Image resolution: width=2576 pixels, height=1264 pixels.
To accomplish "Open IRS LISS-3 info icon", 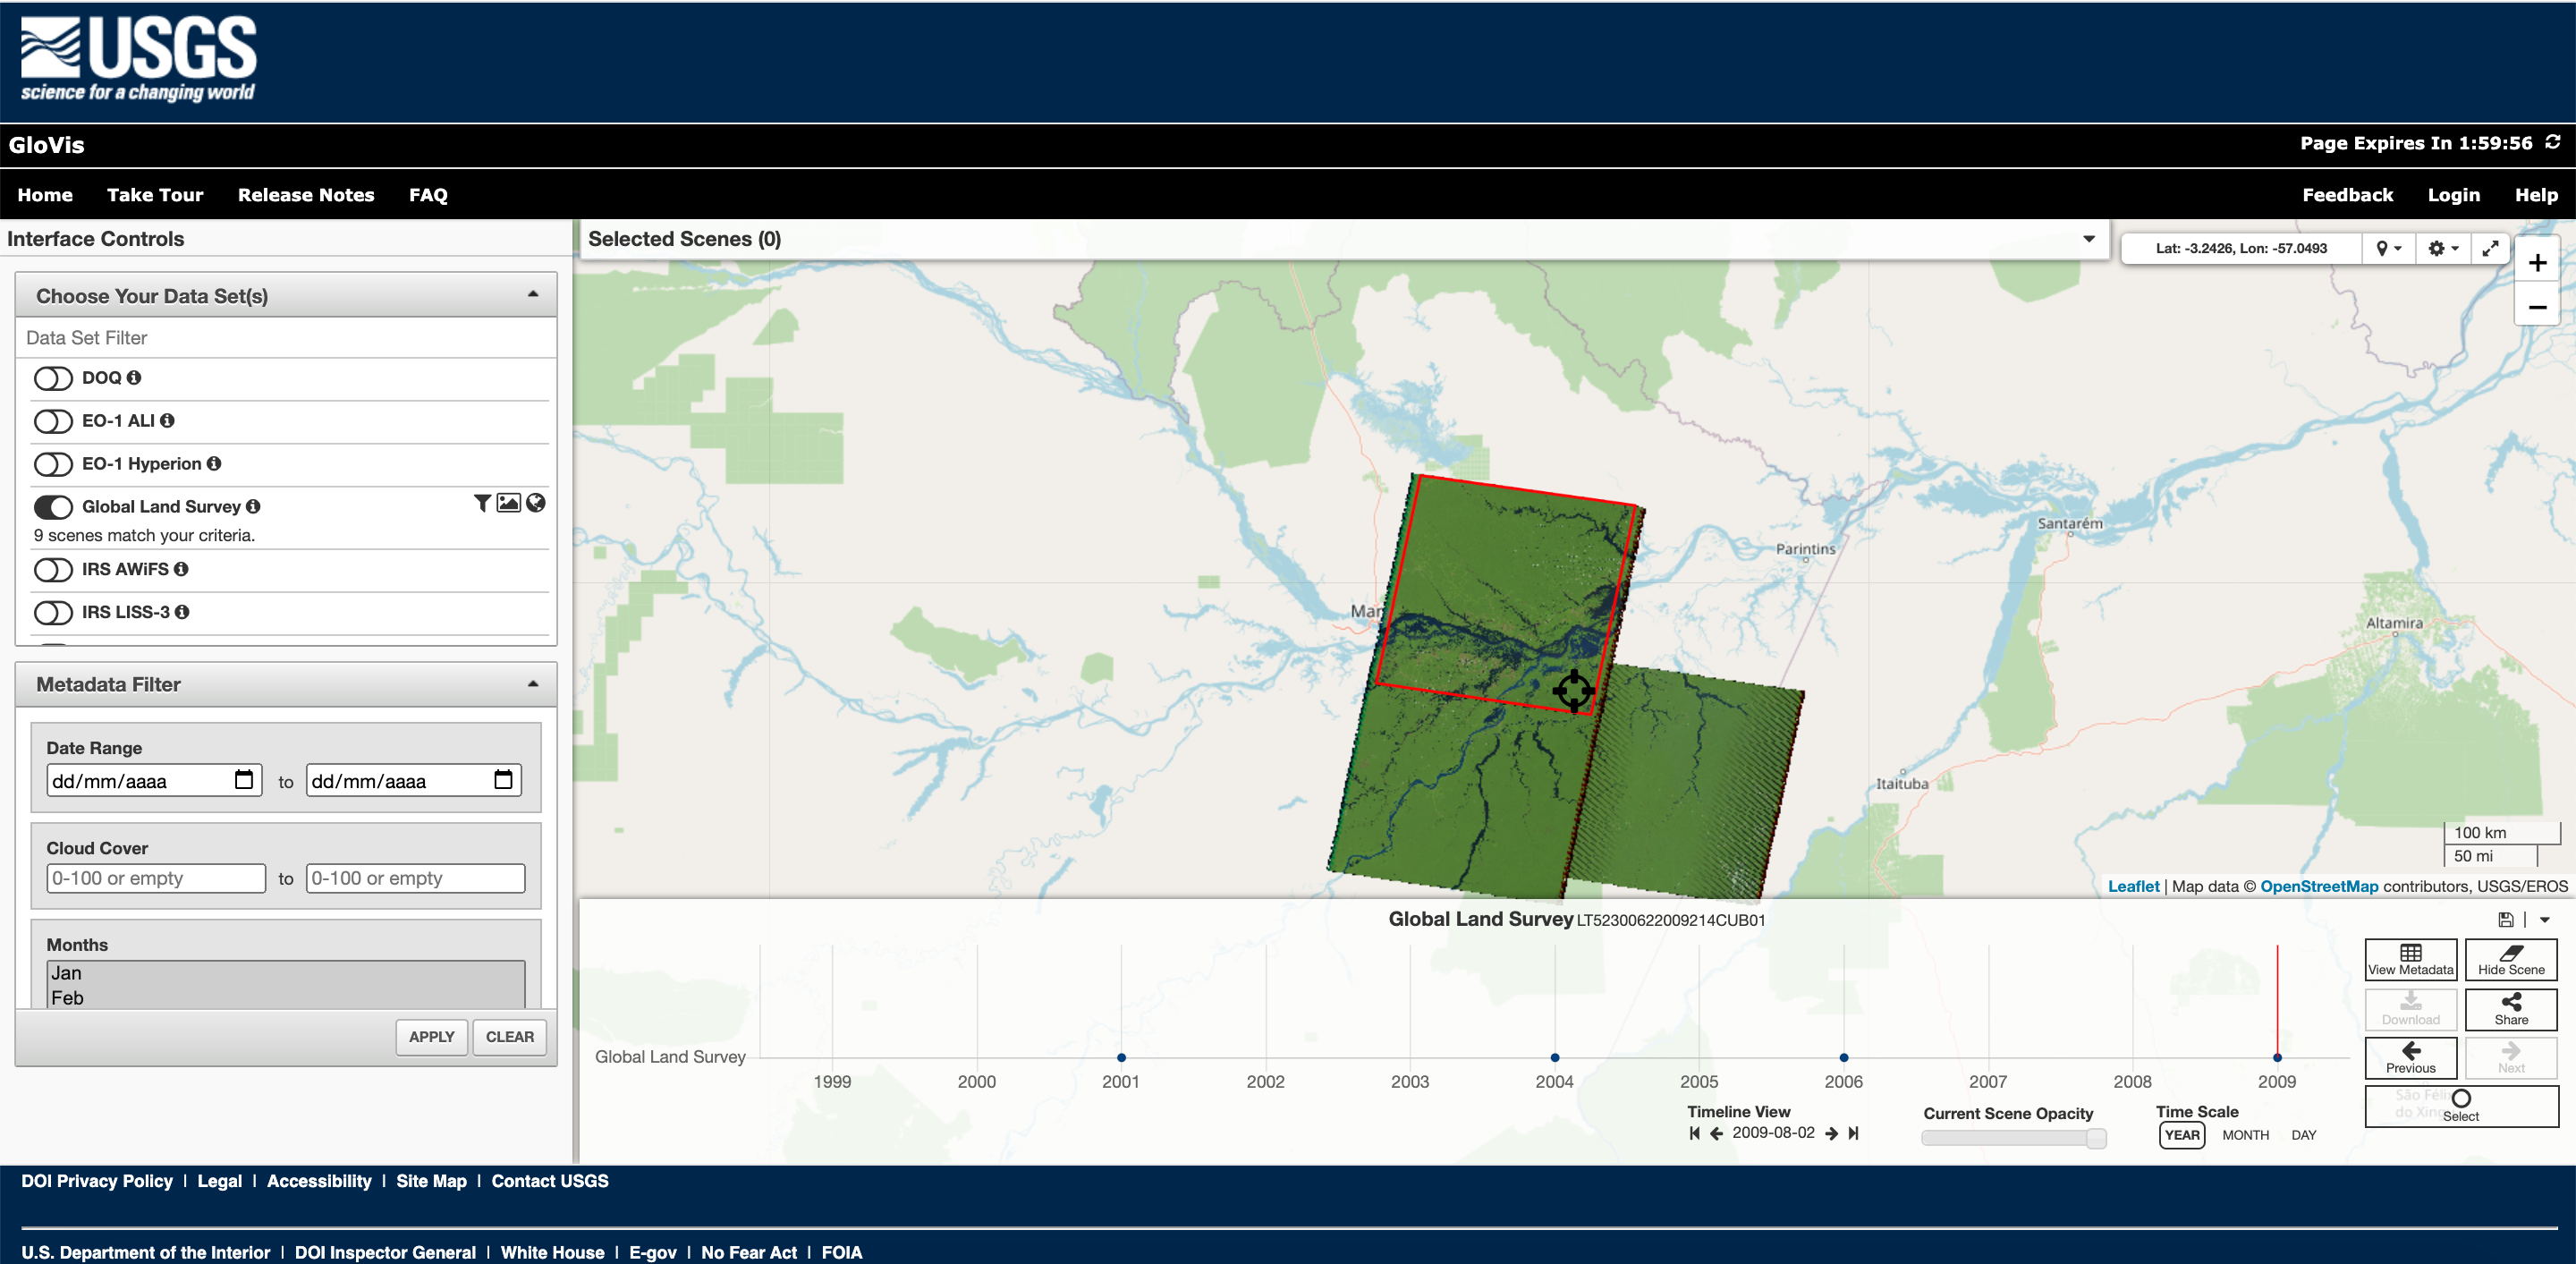I will [182, 612].
